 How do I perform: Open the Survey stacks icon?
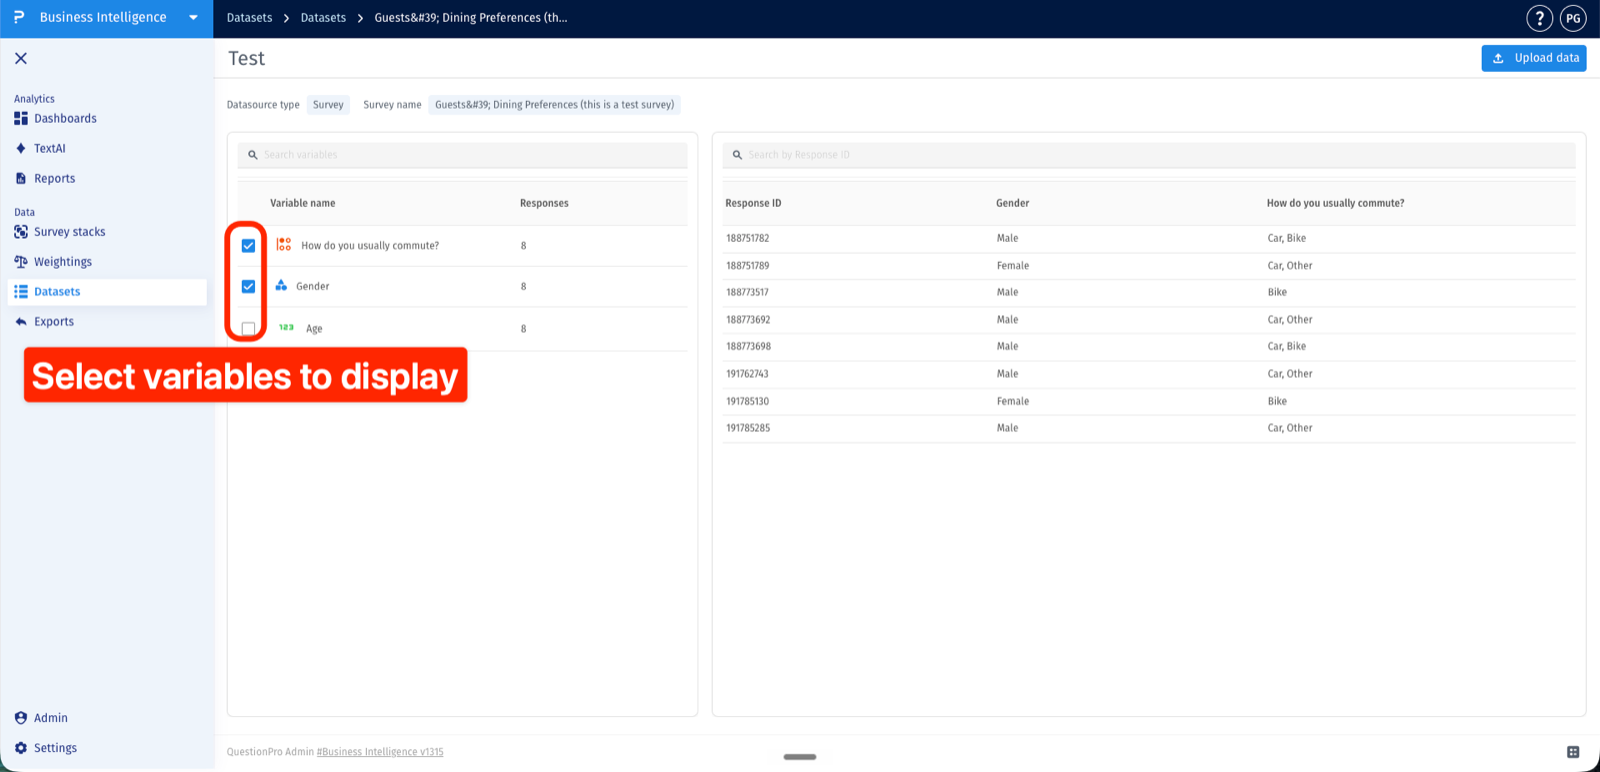click(21, 231)
